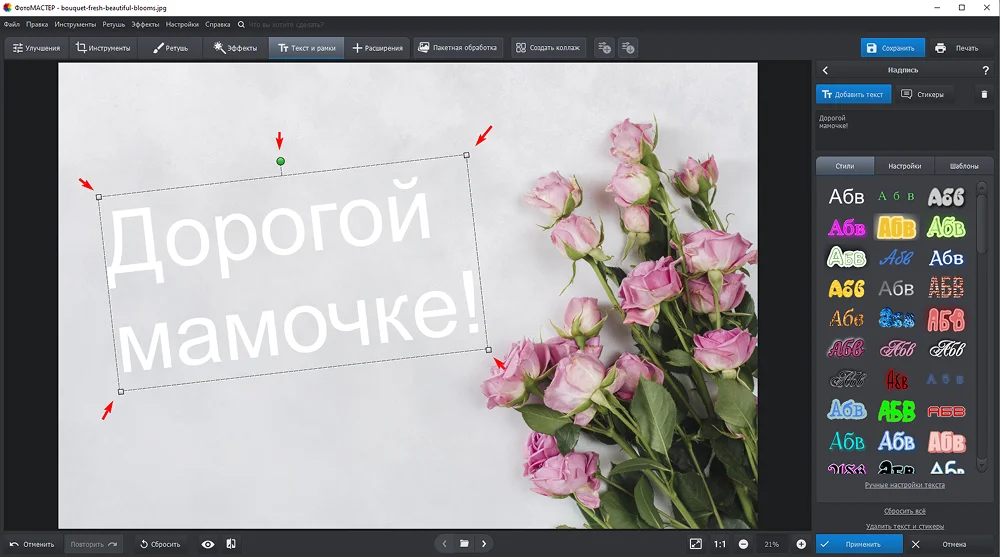Launch Пакетная обработка
This screenshot has width=1000, height=557.
(x=457, y=48)
